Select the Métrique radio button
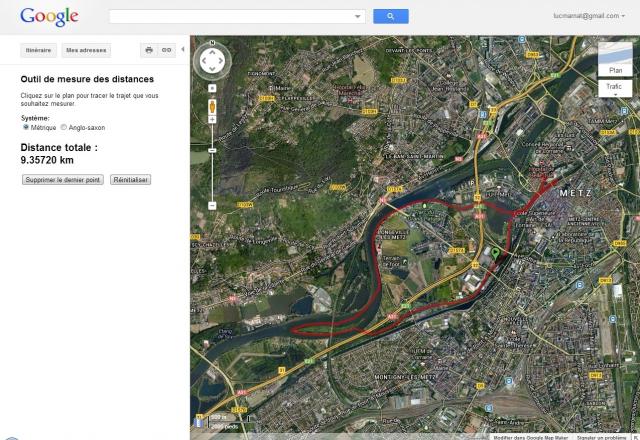 point(26,127)
